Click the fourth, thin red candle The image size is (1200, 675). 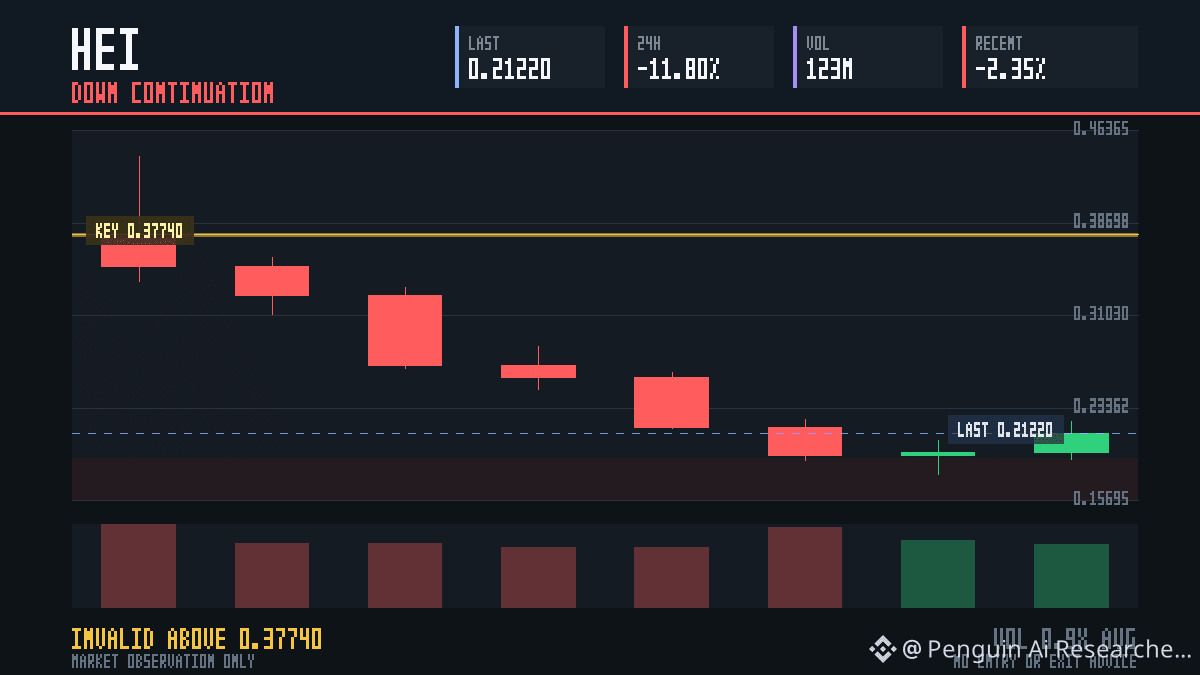tap(538, 371)
